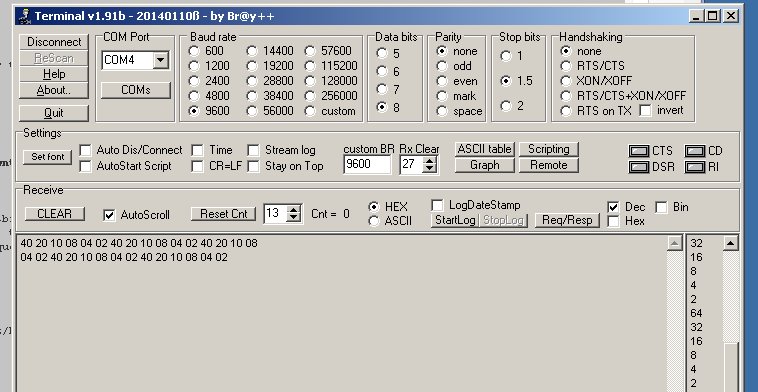Enable Stay on Top
The width and height of the screenshot is (758, 392).
(253, 166)
